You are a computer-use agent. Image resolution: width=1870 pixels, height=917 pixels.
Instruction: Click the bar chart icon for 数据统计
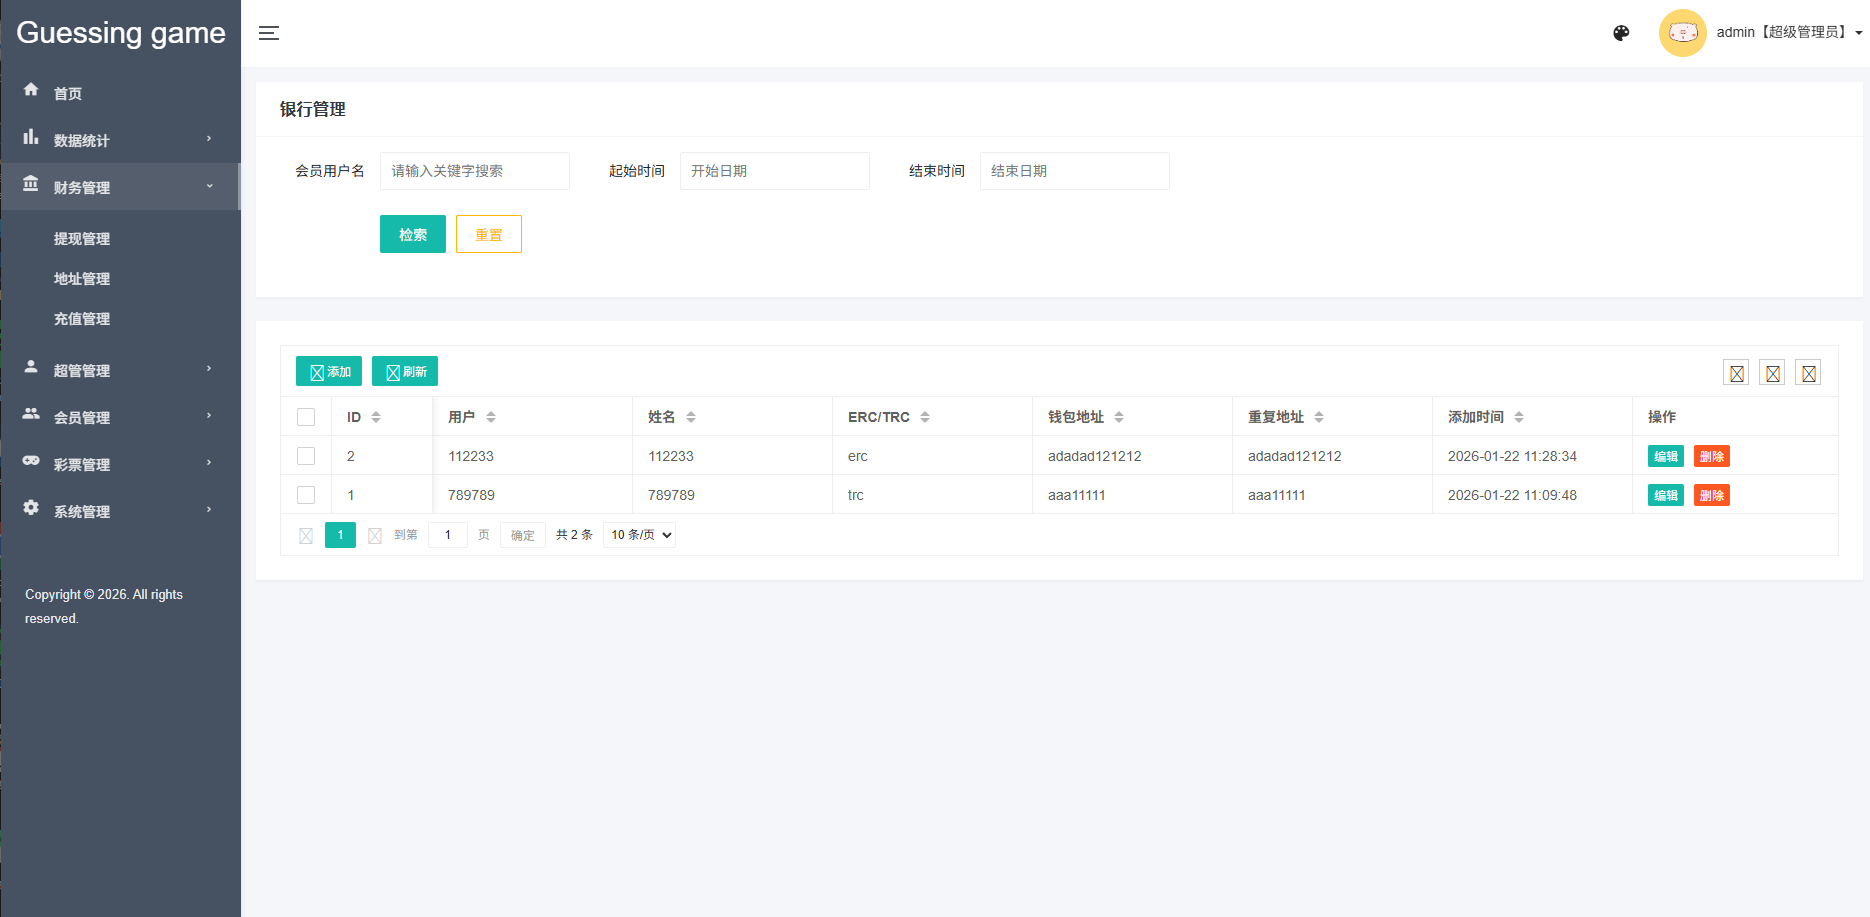[31, 137]
